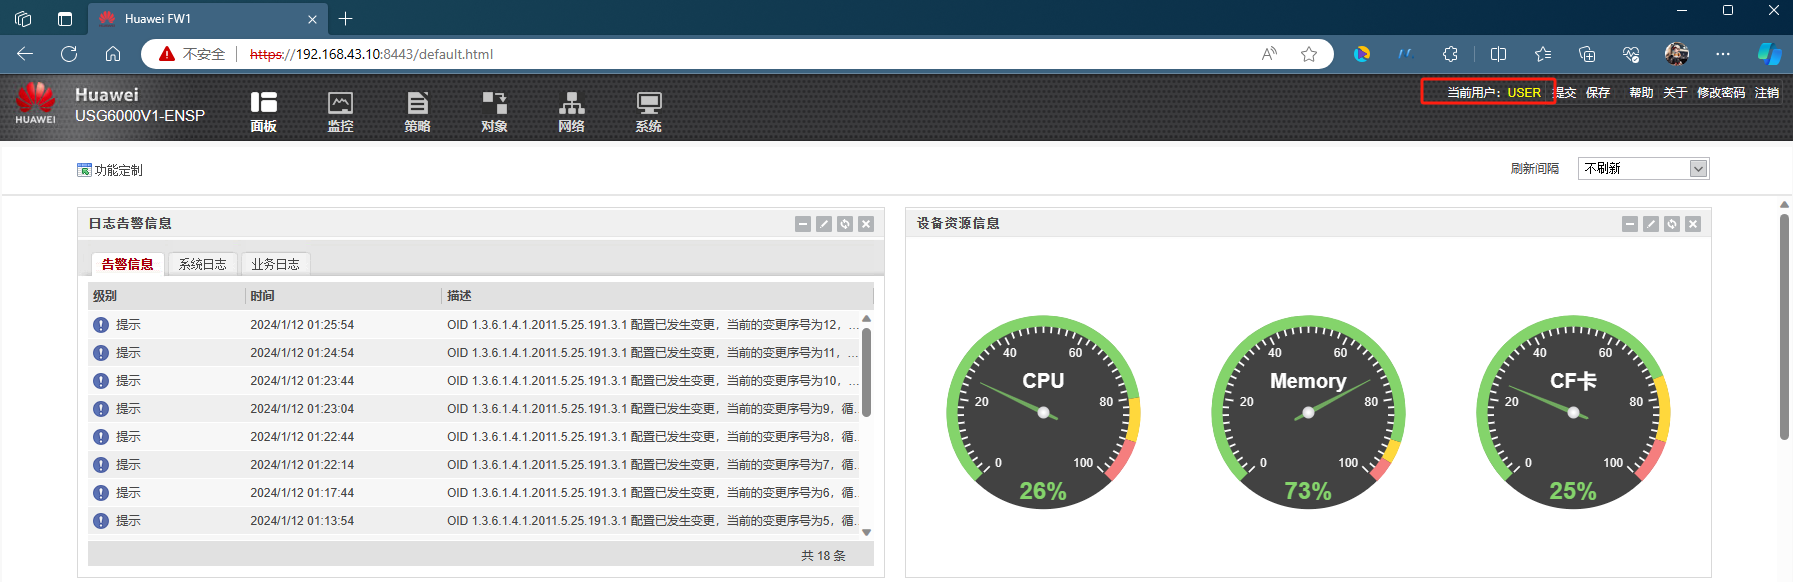The height and width of the screenshot is (582, 1793).
Task: Close the 日志告警信息 panel
Action: click(866, 224)
